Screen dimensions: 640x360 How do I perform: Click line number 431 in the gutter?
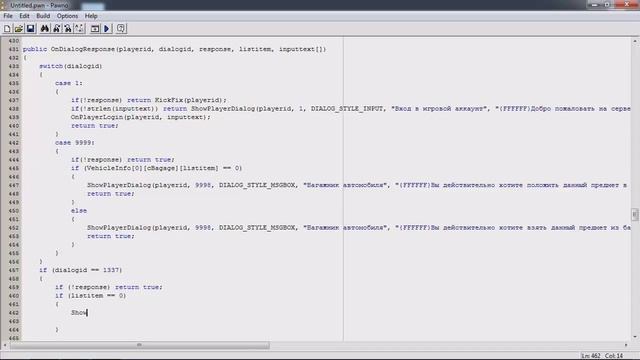[x=14, y=49]
